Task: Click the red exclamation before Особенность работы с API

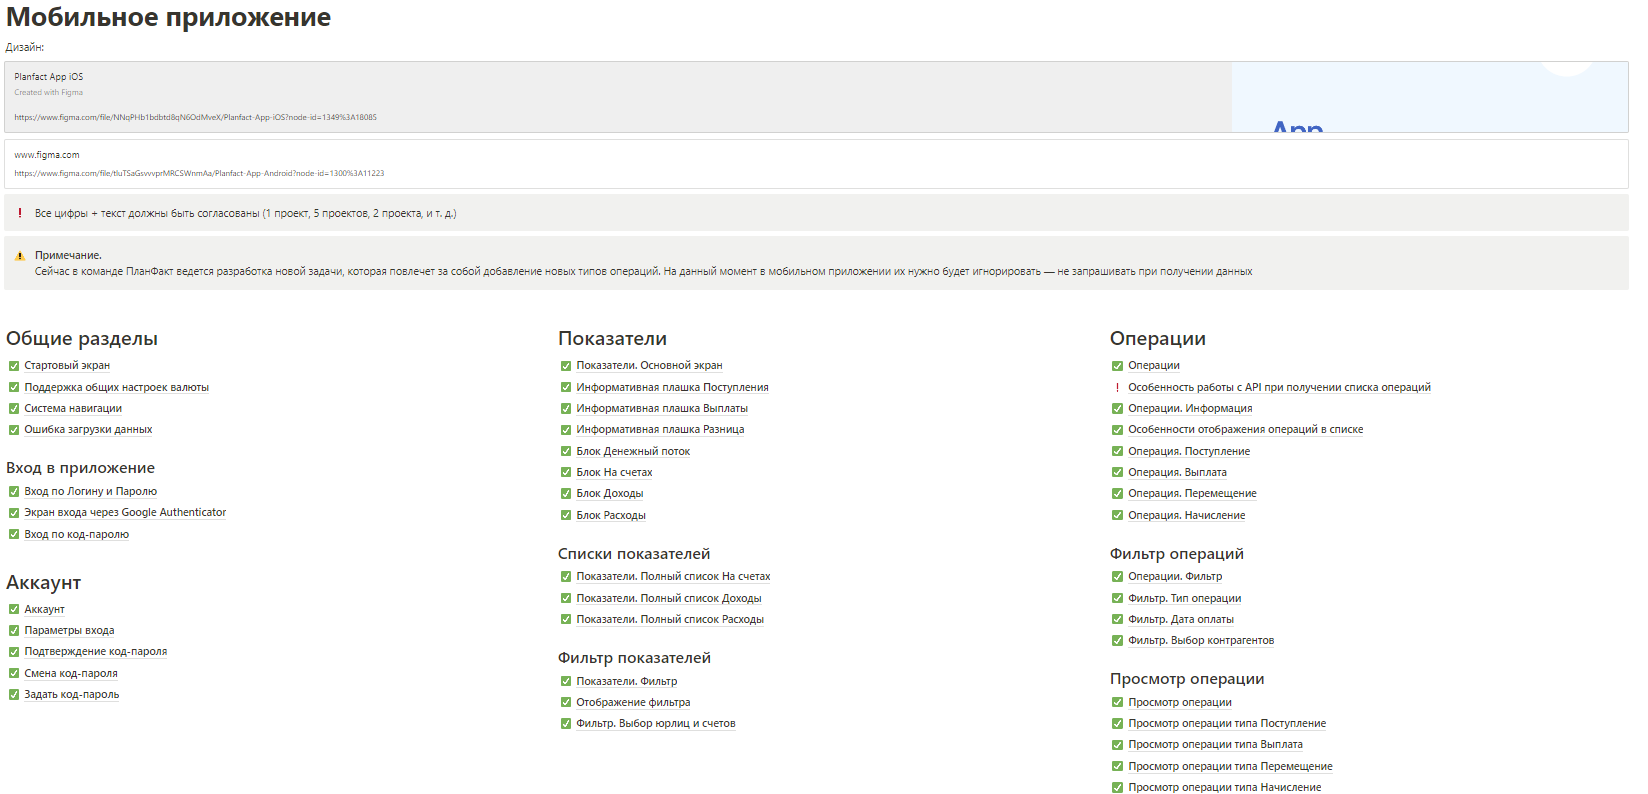Action: pos(1118,387)
